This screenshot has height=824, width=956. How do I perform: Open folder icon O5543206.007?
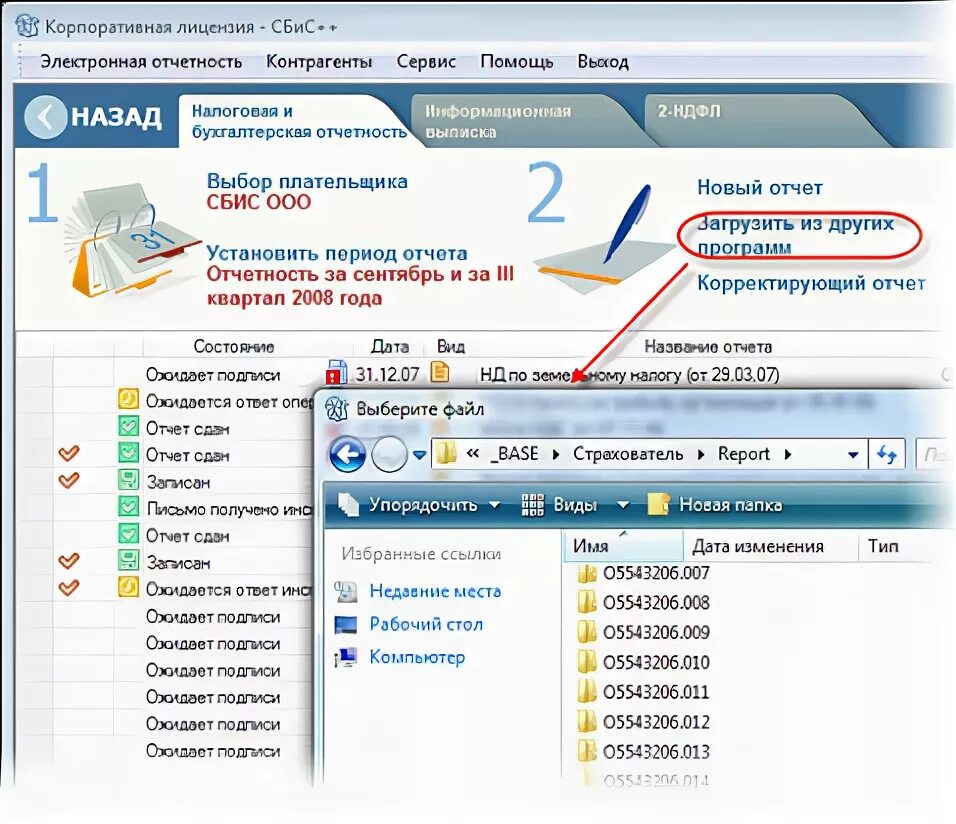click(587, 573)
